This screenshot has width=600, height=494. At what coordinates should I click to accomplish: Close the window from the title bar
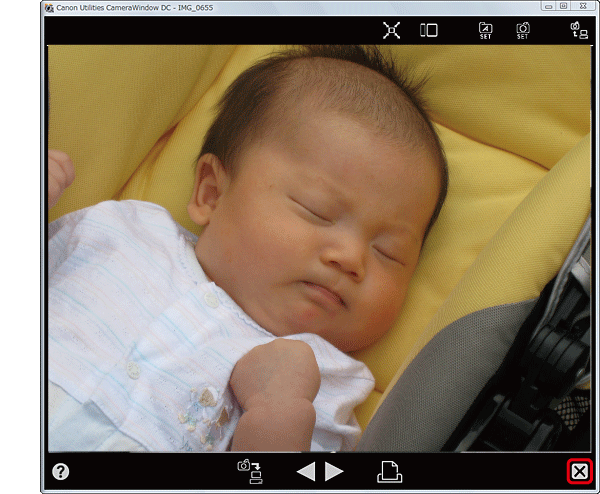point(583,6)
